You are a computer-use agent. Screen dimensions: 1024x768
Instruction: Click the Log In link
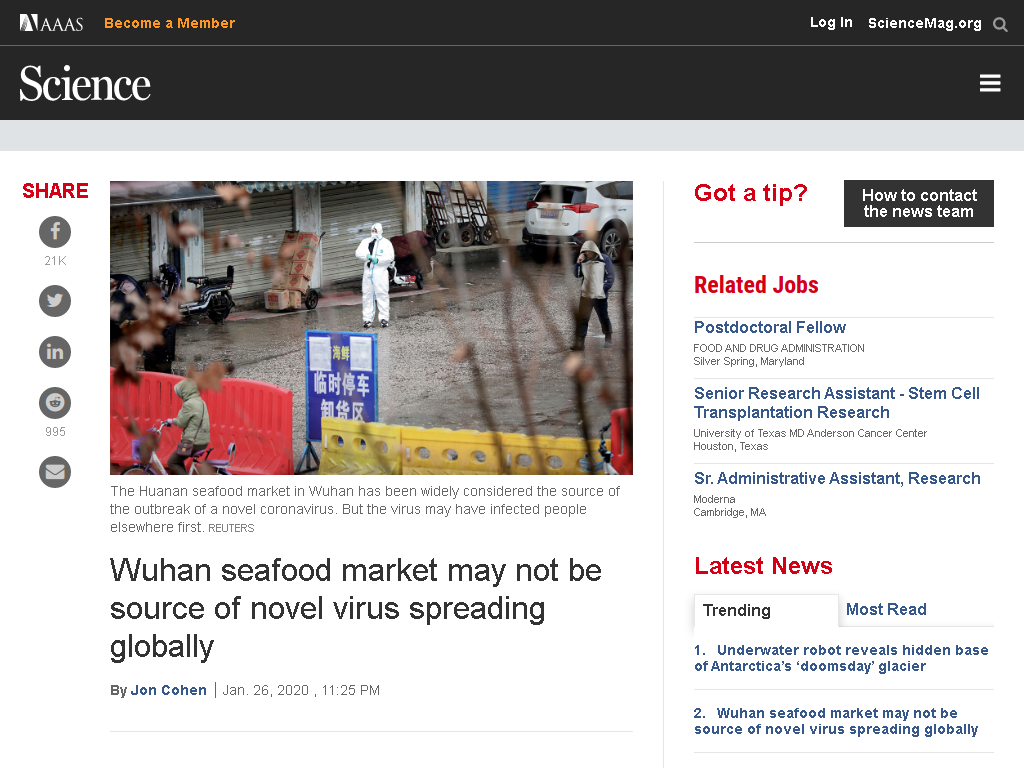(x=831, y=23)
